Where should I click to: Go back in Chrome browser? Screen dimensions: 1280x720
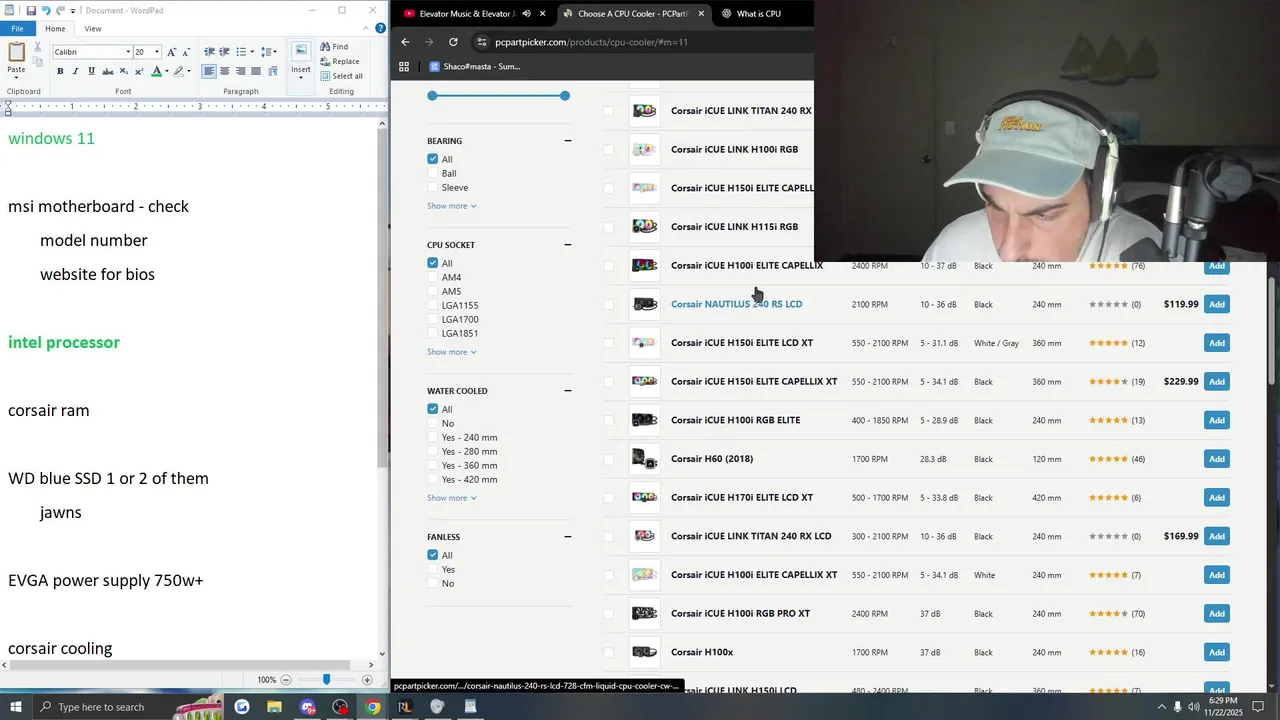(405, 42)
